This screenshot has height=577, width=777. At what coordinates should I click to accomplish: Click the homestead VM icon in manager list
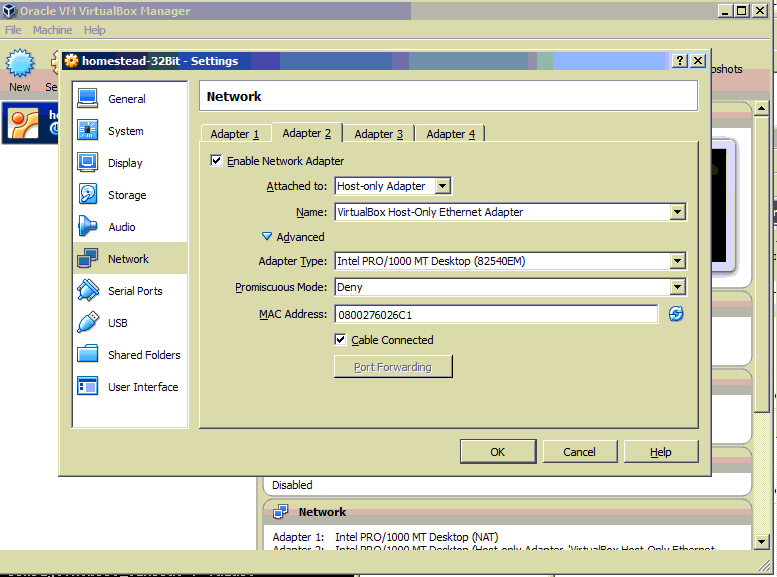25,123
